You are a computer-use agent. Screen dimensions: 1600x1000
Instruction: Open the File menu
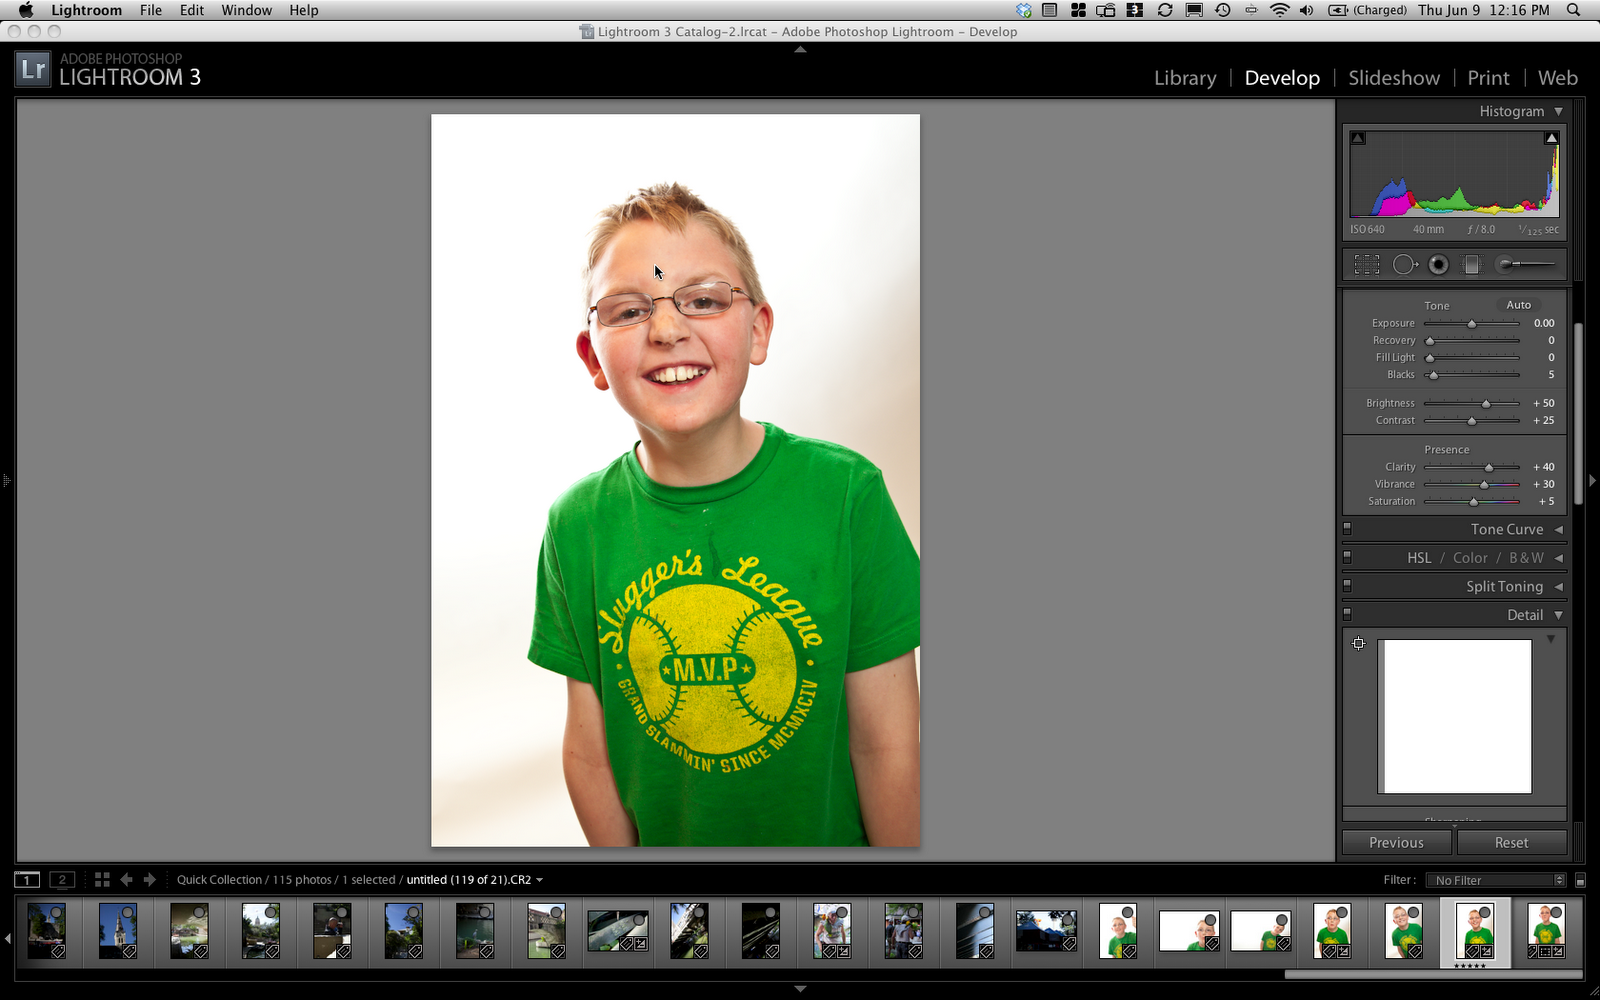[151, 10]
